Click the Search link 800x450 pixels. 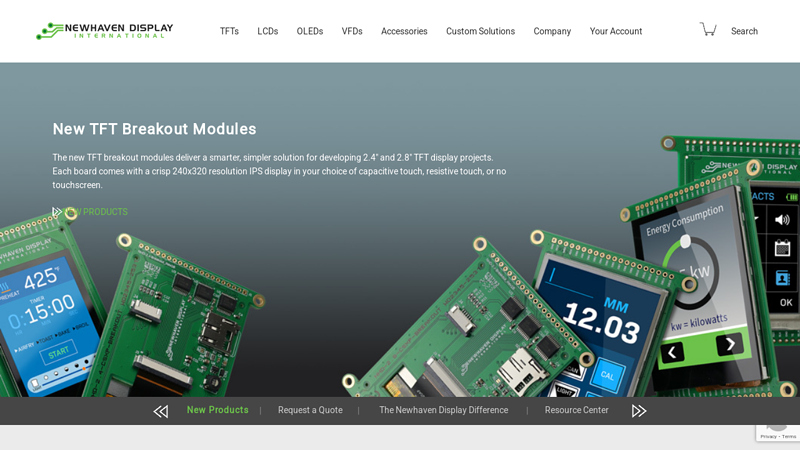coord(744,31)
